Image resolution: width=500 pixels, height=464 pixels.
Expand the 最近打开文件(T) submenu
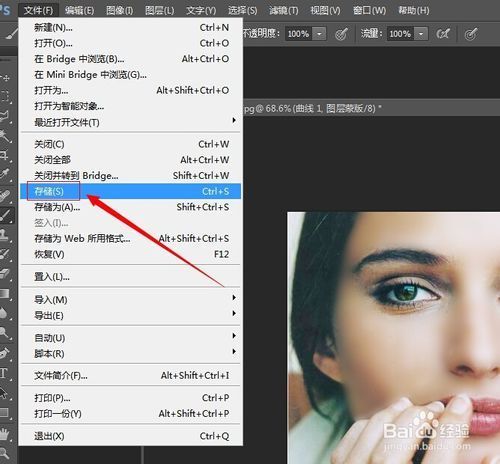(131, 122)
